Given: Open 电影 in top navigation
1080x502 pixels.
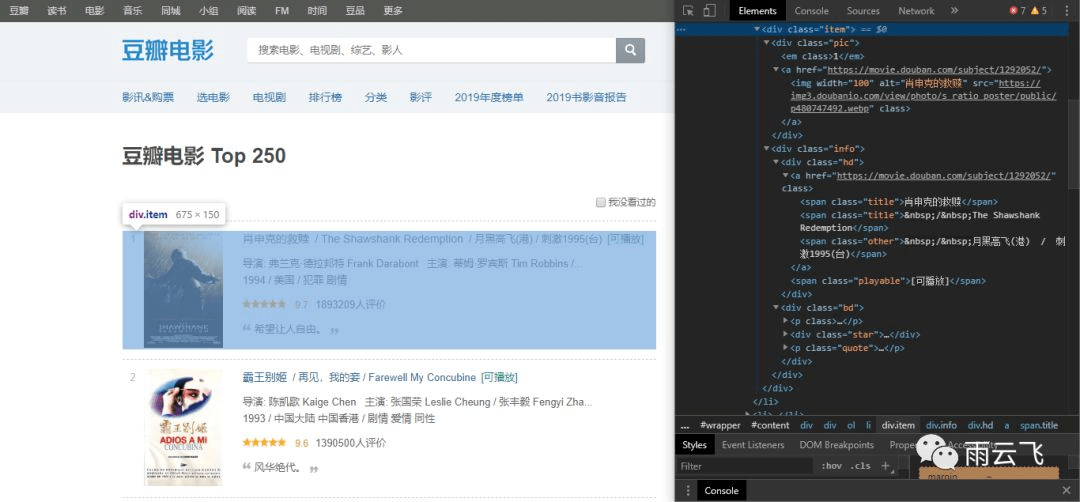Looking at the screenshot, I should pos(94,10).
